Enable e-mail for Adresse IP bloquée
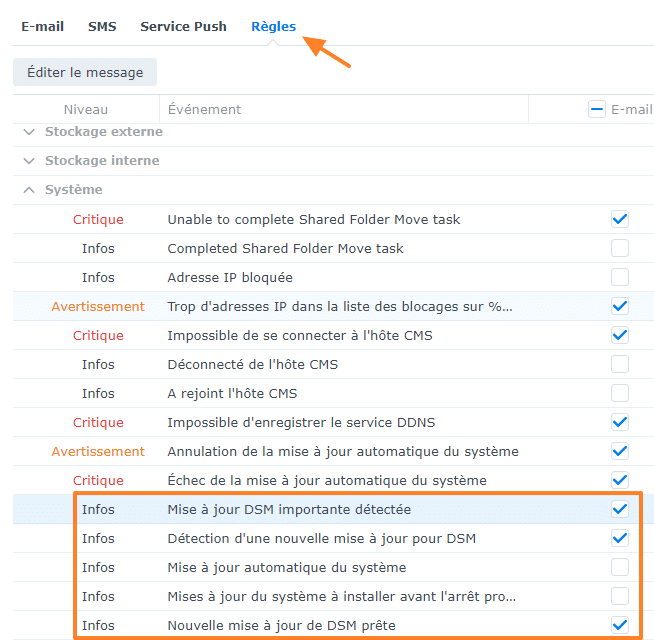This screenshot has height=640, width=654. (620, 277)
